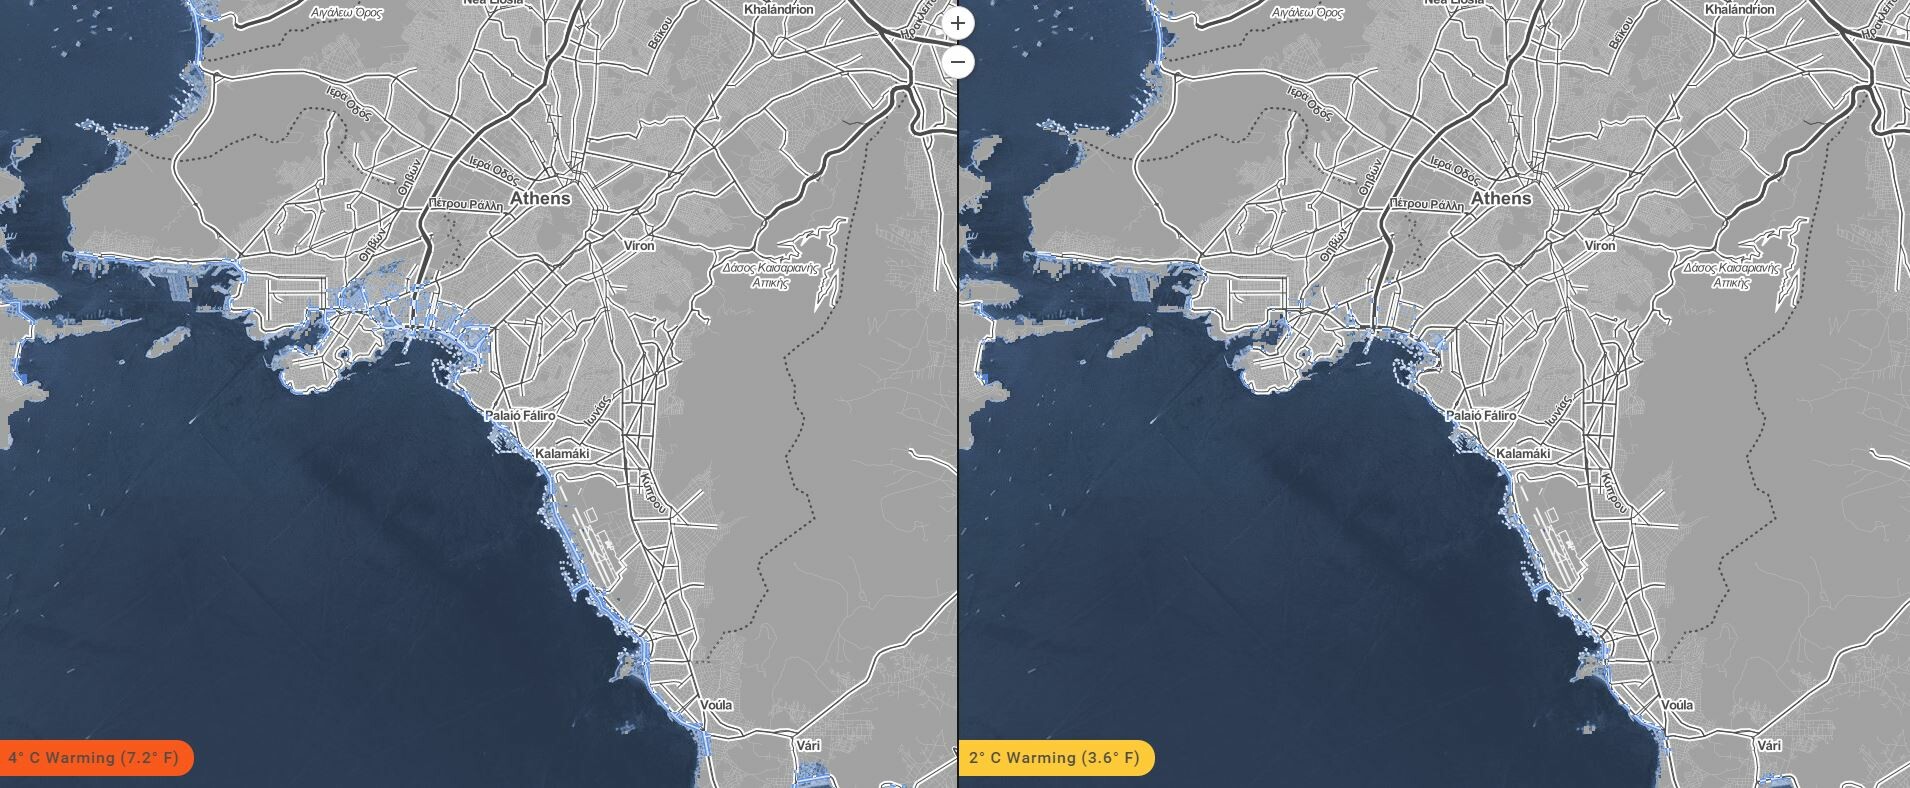
Task: Click Khalándrion label on the 4°C map
Action: click(x=779, y=9)
